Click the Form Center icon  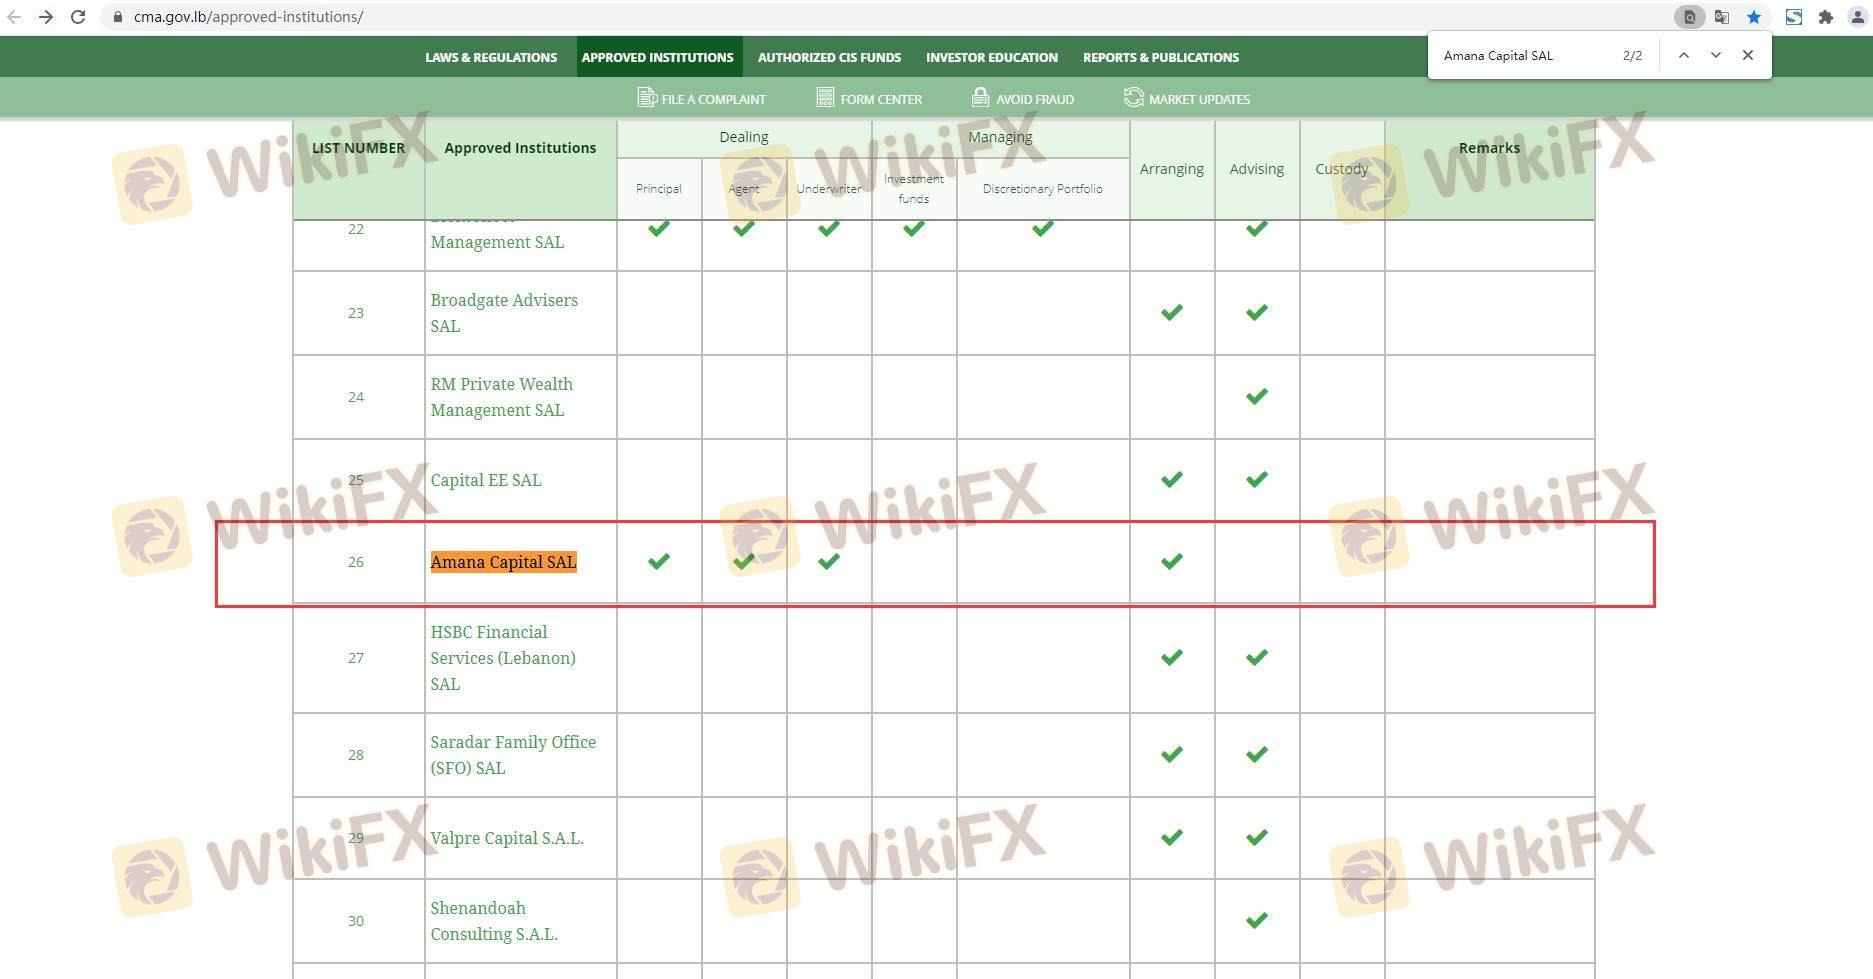(825, 97)
